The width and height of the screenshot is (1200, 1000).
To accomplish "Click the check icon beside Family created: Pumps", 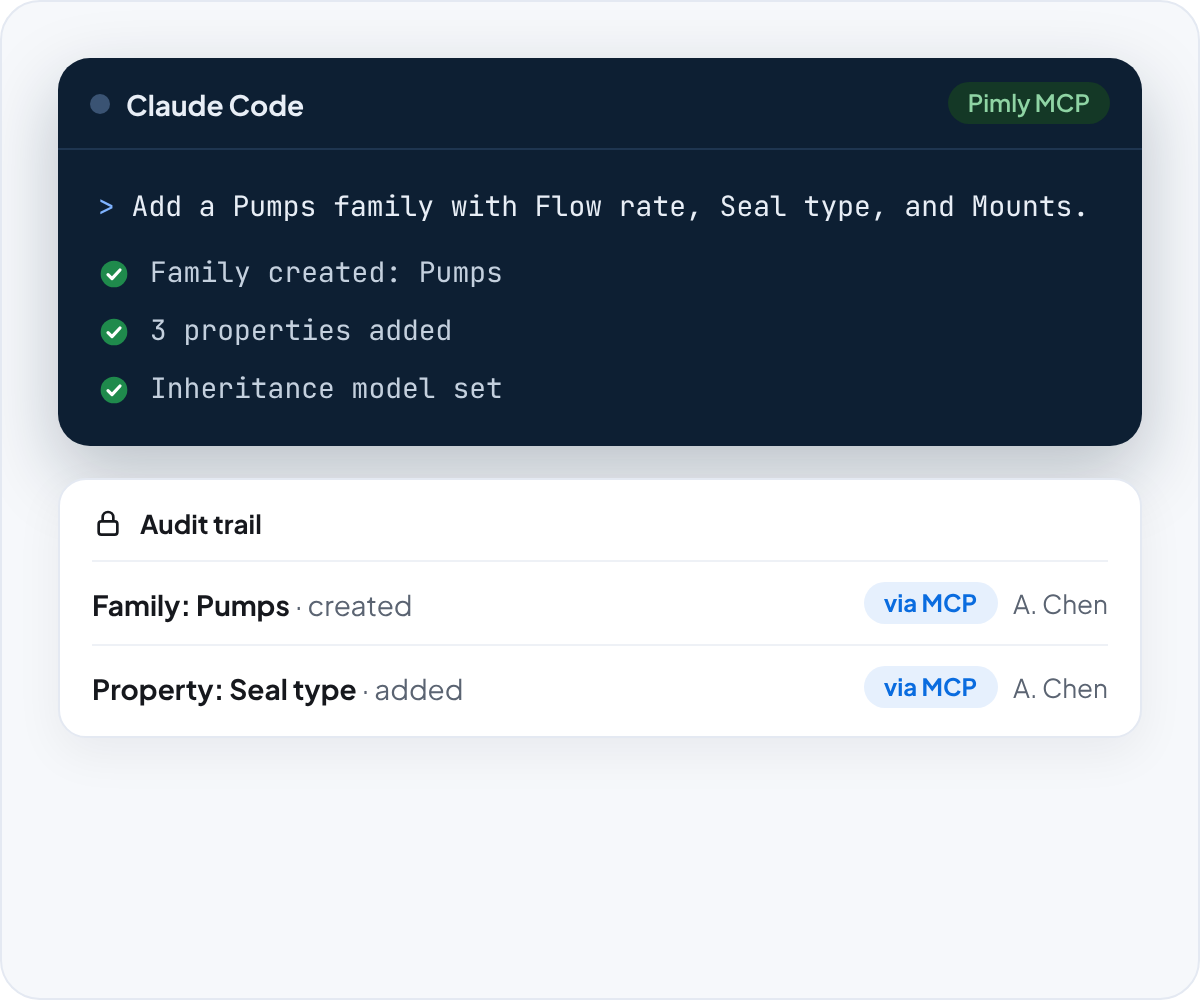I will click(x=114, y=274).
